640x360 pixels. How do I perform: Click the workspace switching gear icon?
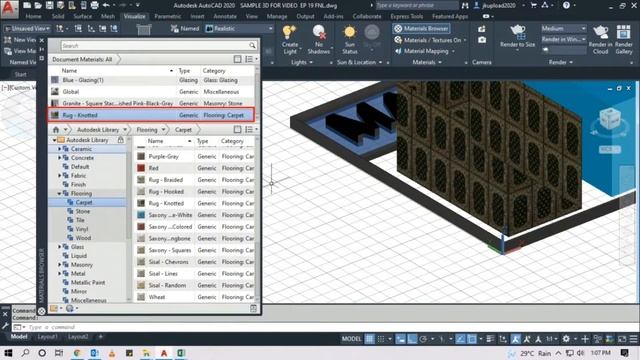point(566,339)
